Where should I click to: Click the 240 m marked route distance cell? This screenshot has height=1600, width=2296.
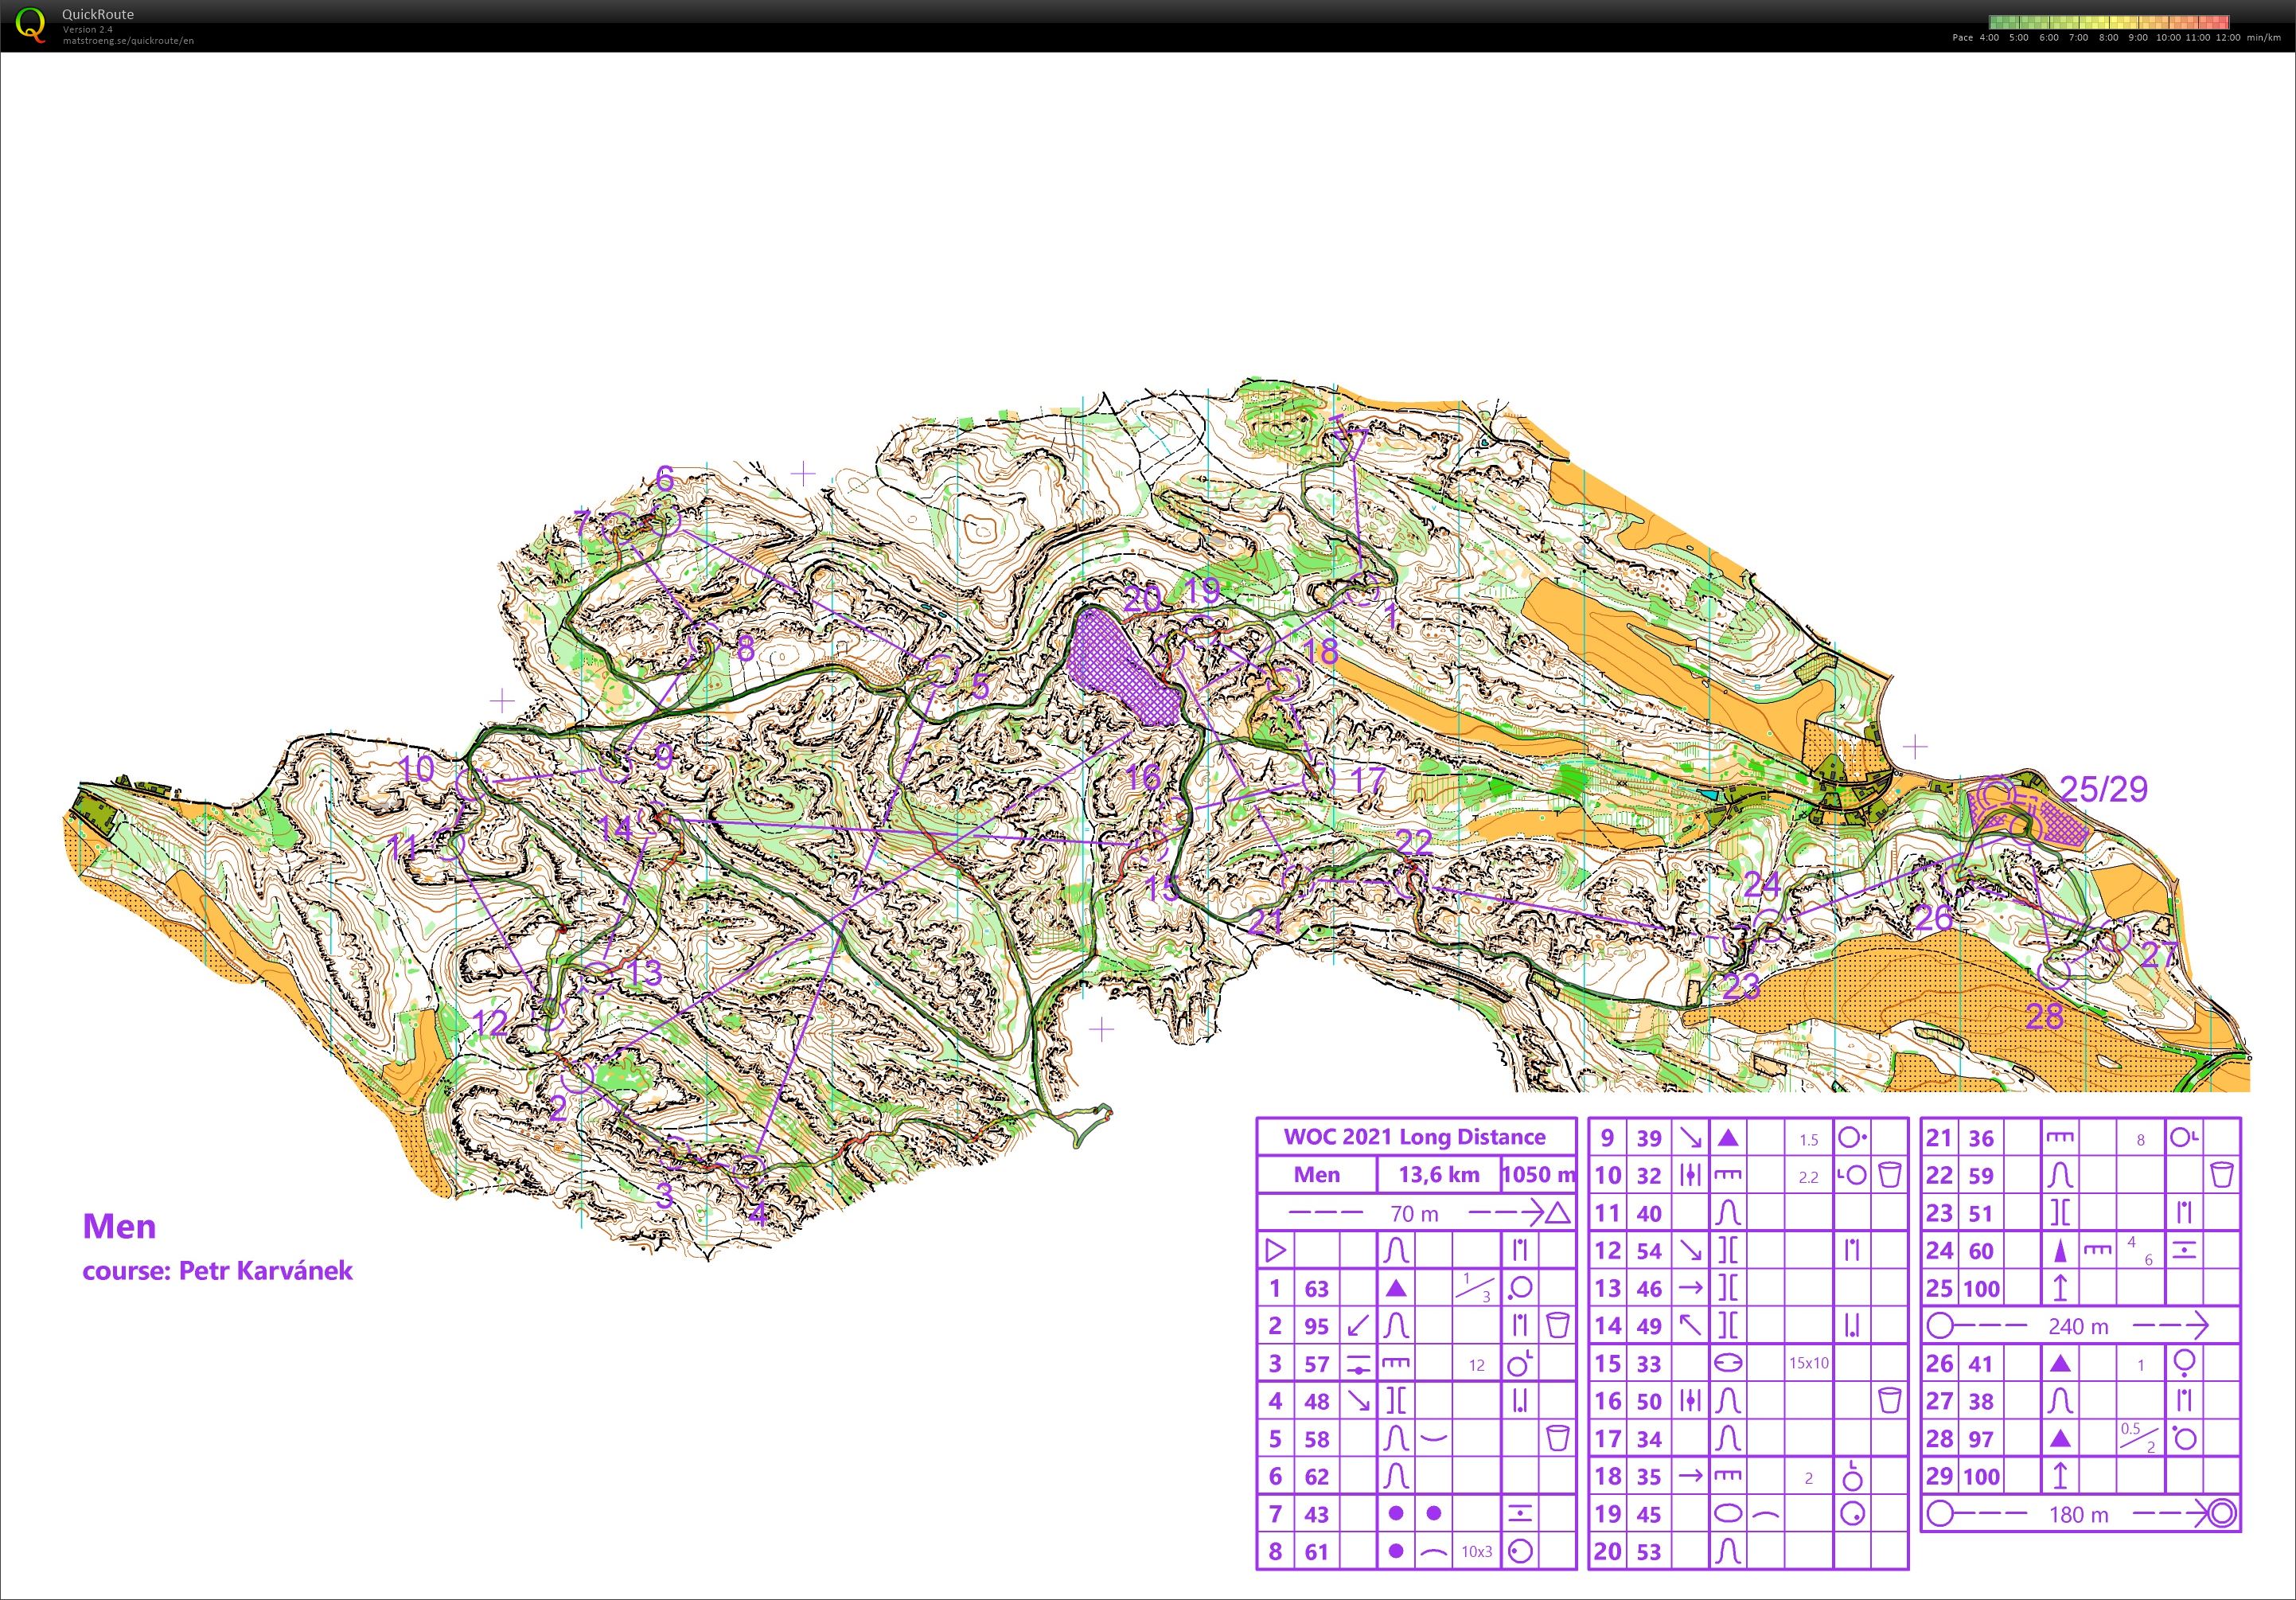coord(2080,1327)
